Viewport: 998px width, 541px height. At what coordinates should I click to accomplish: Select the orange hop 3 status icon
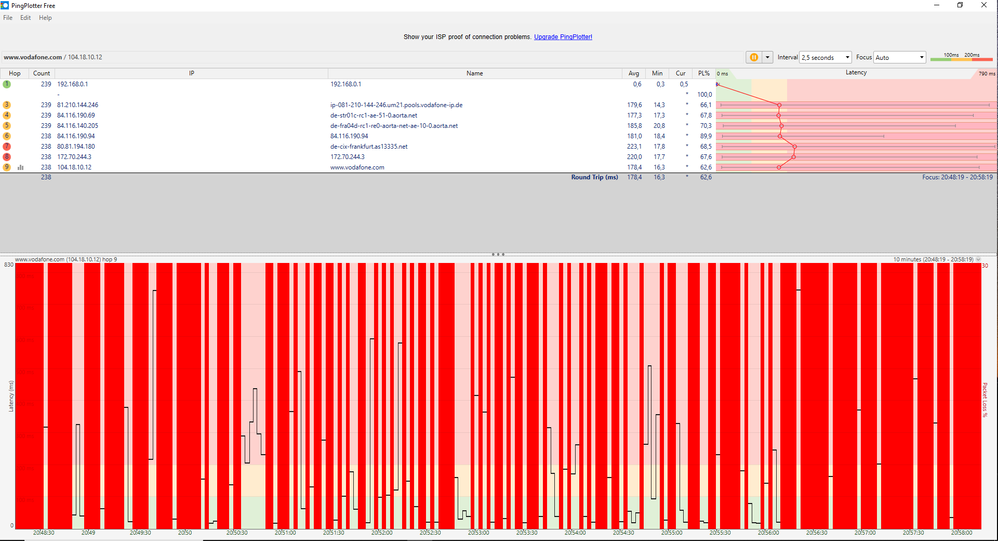pyautogui.click(x=7, y=105)
